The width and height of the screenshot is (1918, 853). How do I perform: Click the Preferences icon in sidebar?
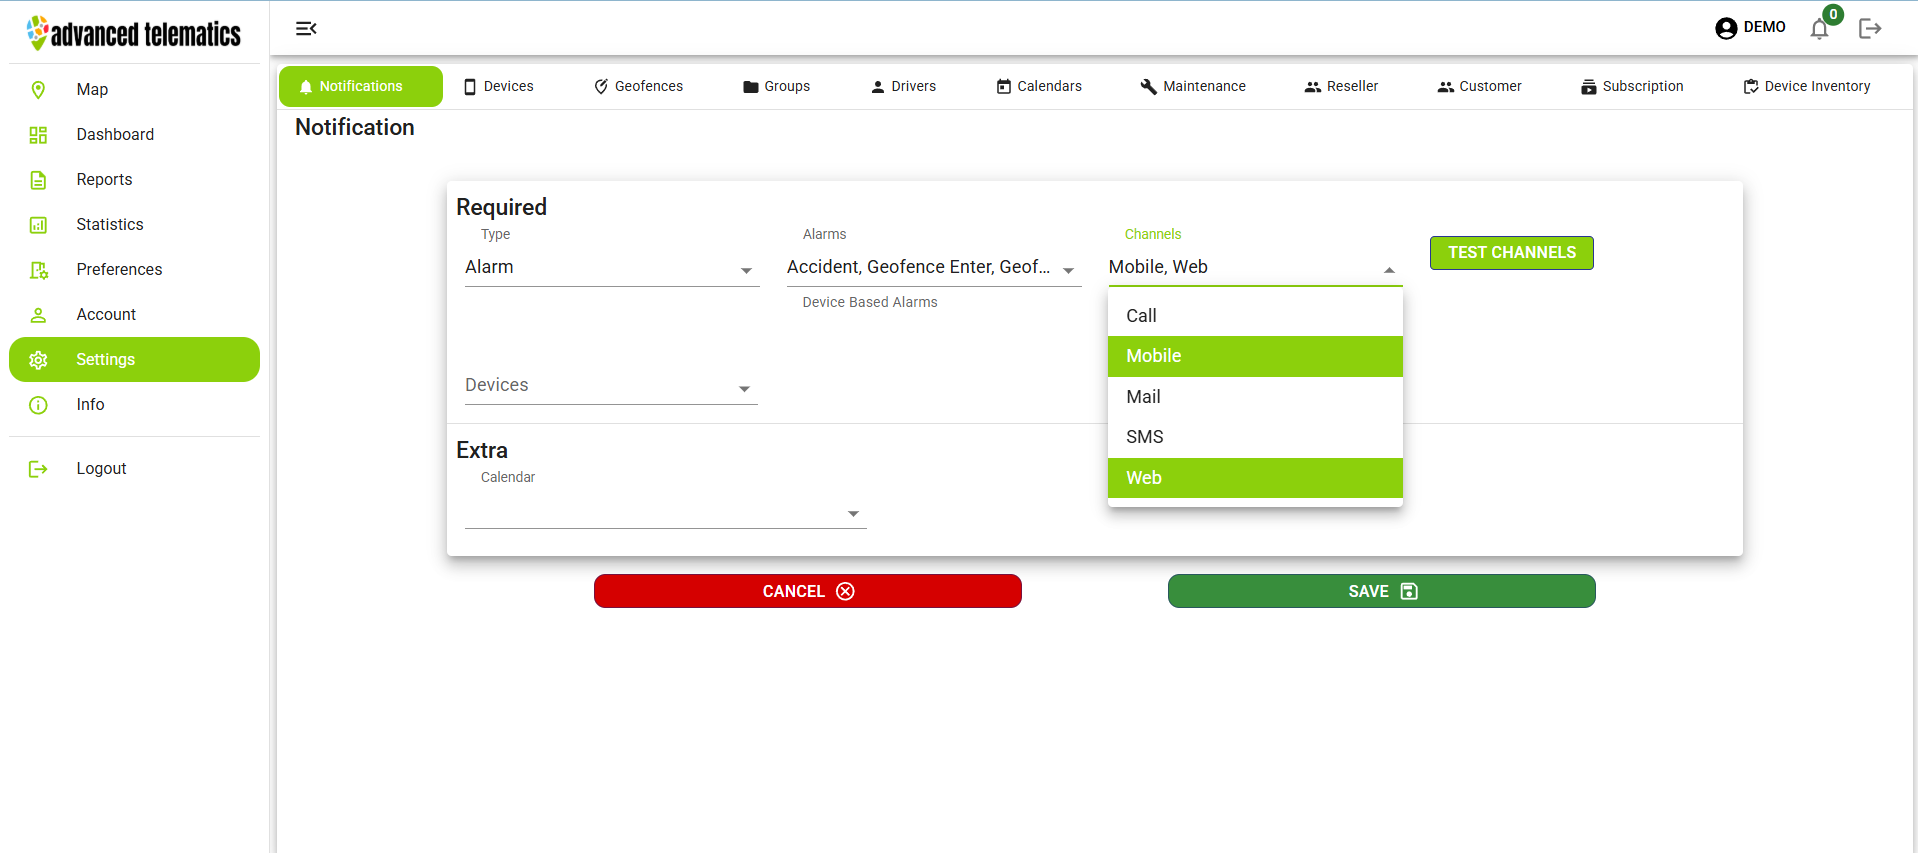[38, 270]
